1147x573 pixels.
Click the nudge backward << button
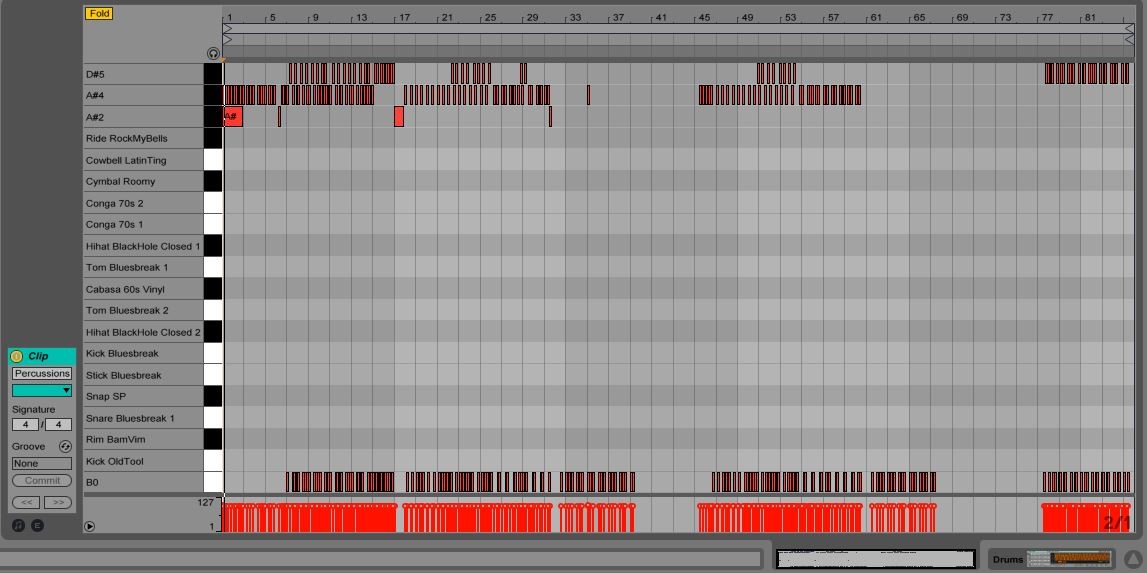point(26,502)
